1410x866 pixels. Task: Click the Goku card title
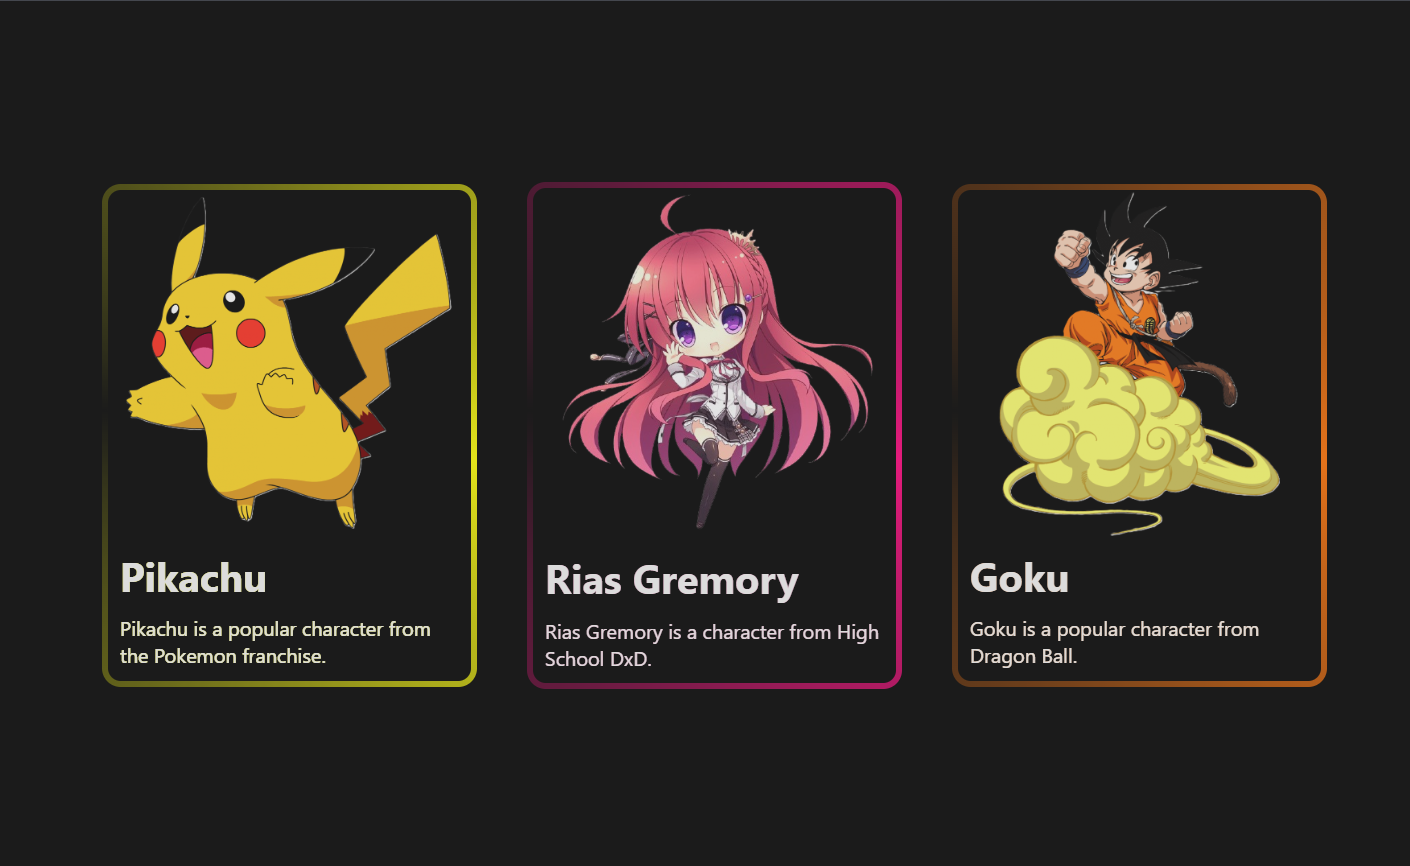(x=1019, y=578)
